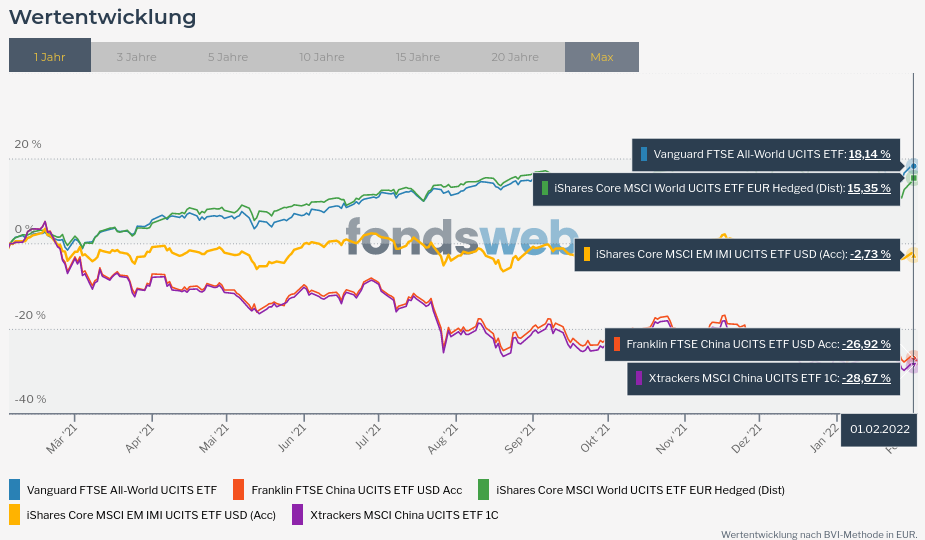Screen dimensions: 925x540
Task: Click Vanguard 18,14 % tooltip value
Action: tap(869, 155)
